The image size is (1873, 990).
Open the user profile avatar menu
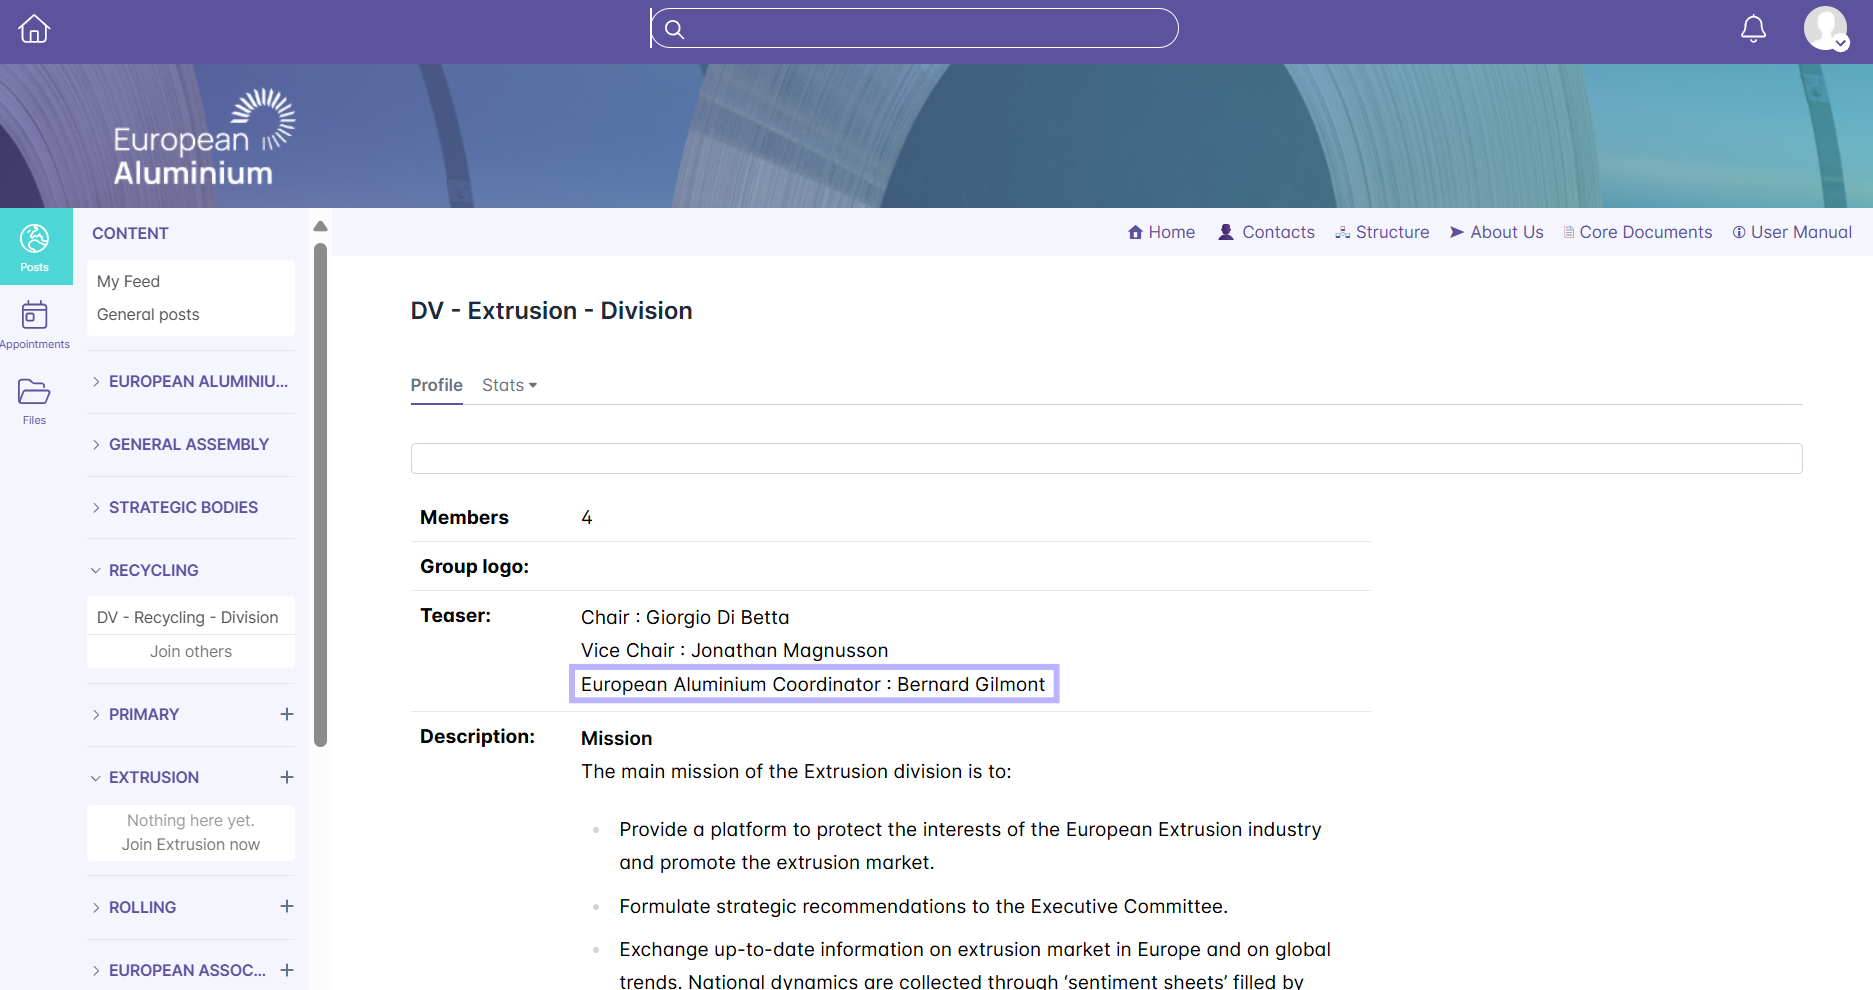click(1825, 29)
